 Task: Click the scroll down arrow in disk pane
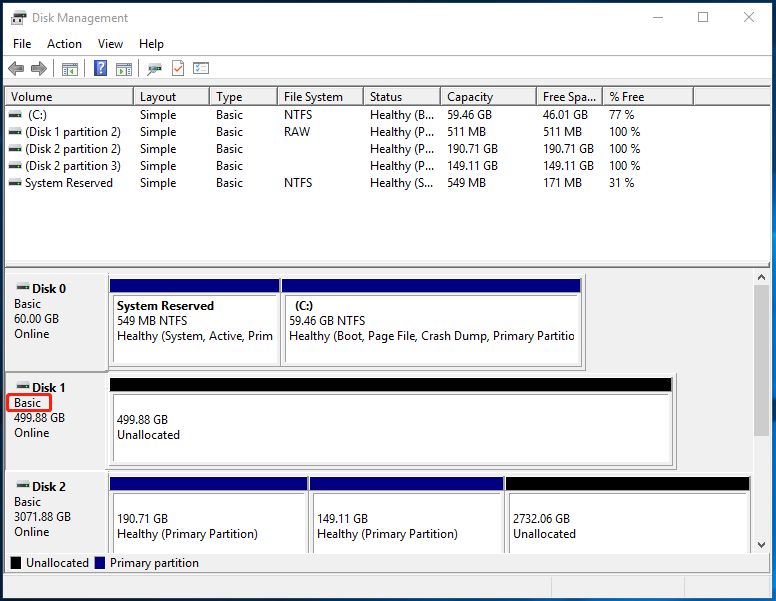[x=761, y=545]
